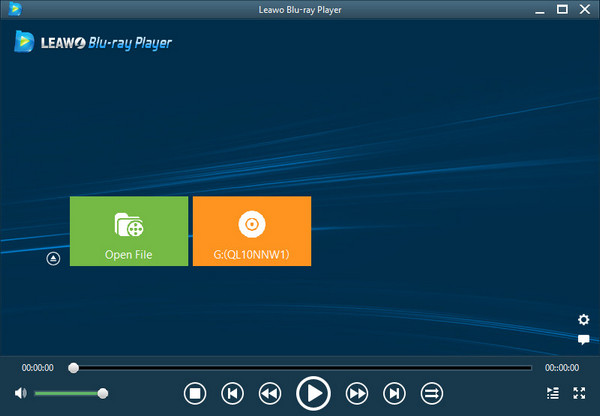Click the elapsed time 00:00:00 on the left
The width and height of the screenshot is (600, 416).
coord(38,368)
